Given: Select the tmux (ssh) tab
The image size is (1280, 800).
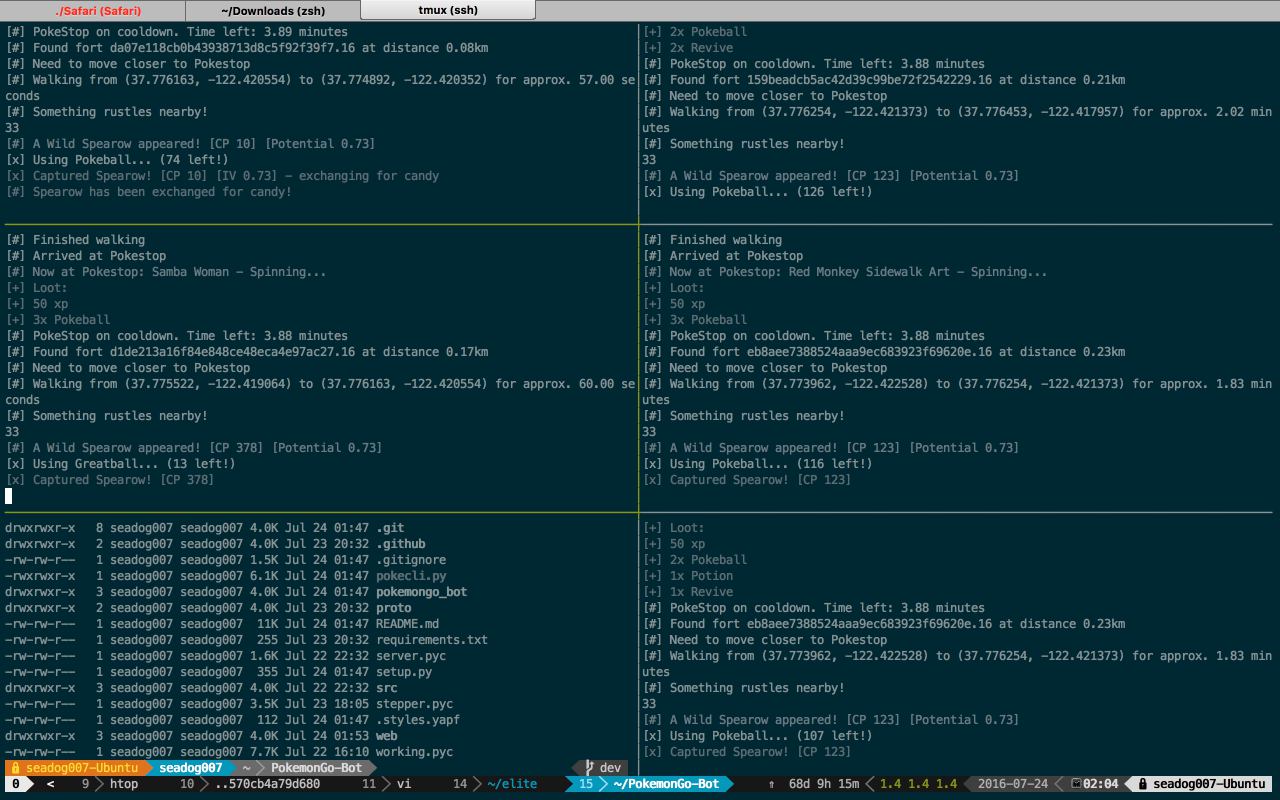Looking at the screenshot, I should pos(447,10).
